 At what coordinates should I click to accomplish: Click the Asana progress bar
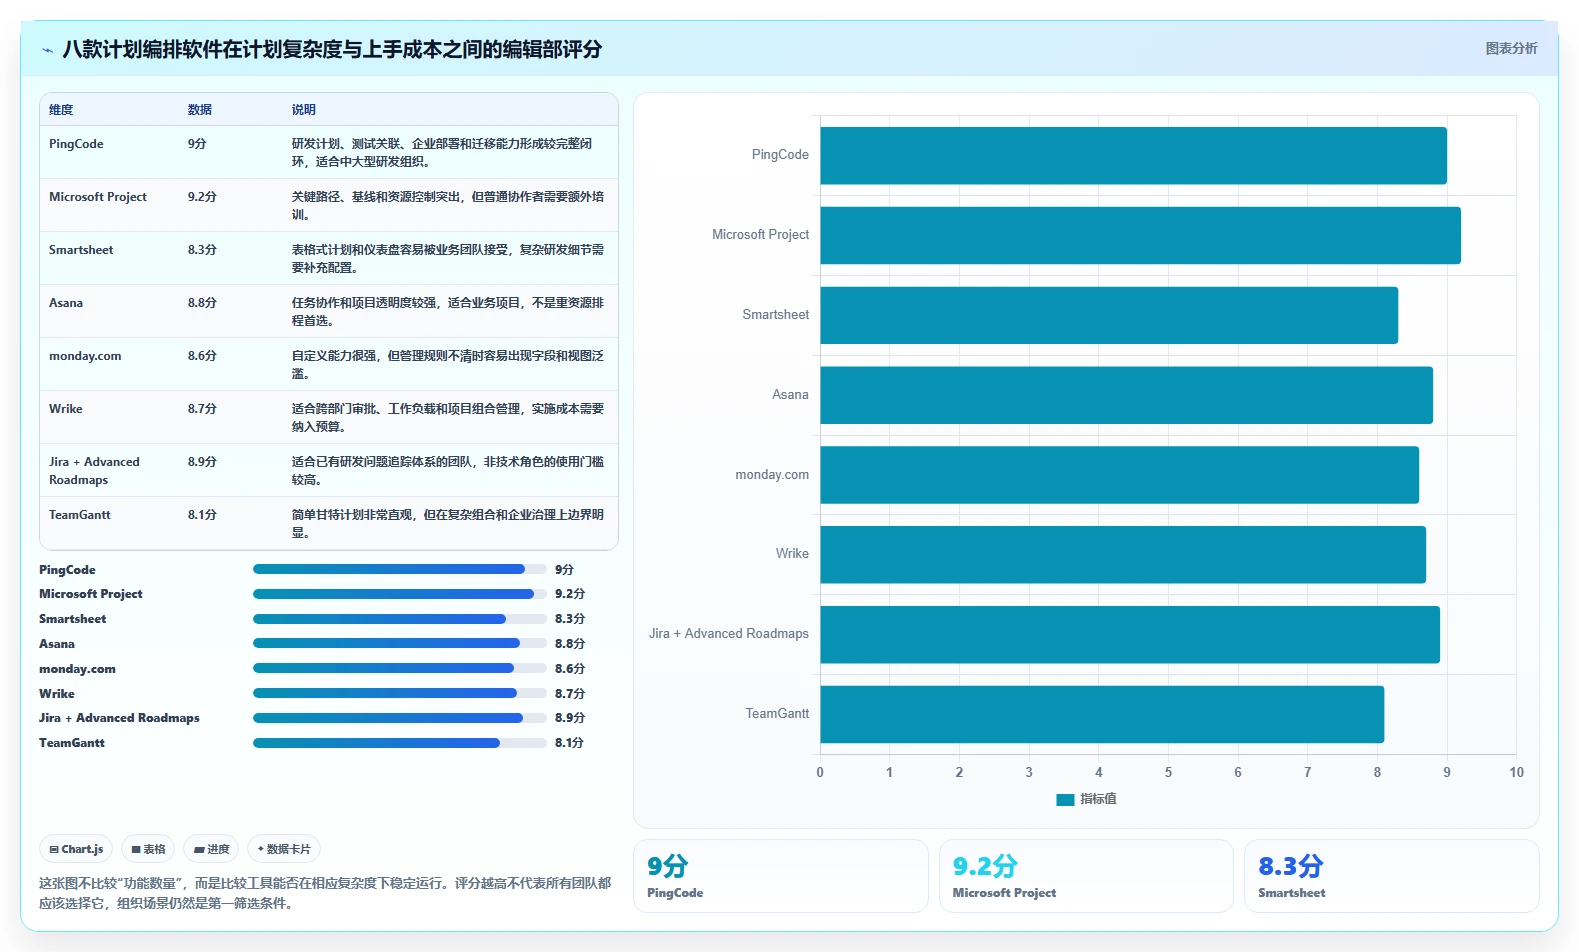click(400, 643)
